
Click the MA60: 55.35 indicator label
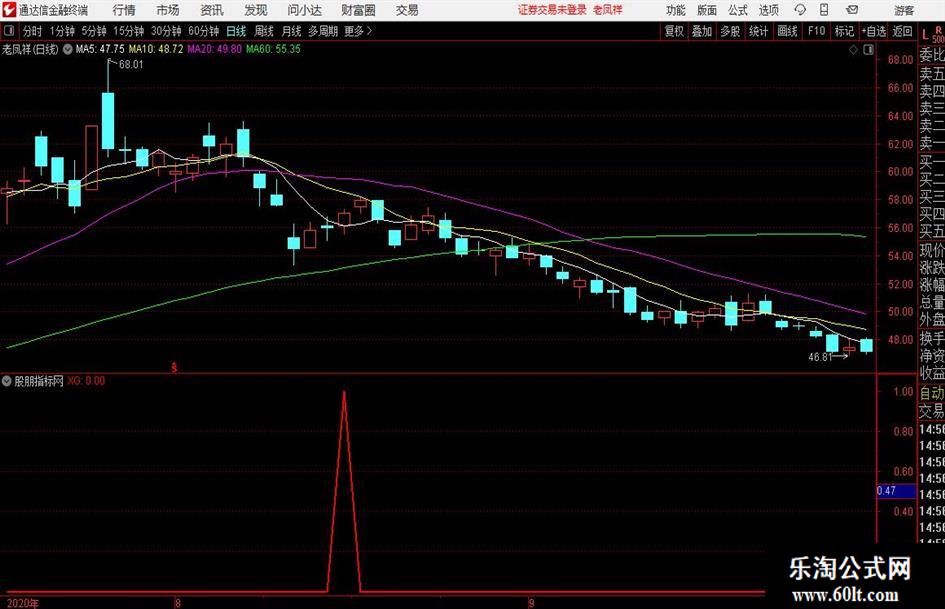pos(273,49)
